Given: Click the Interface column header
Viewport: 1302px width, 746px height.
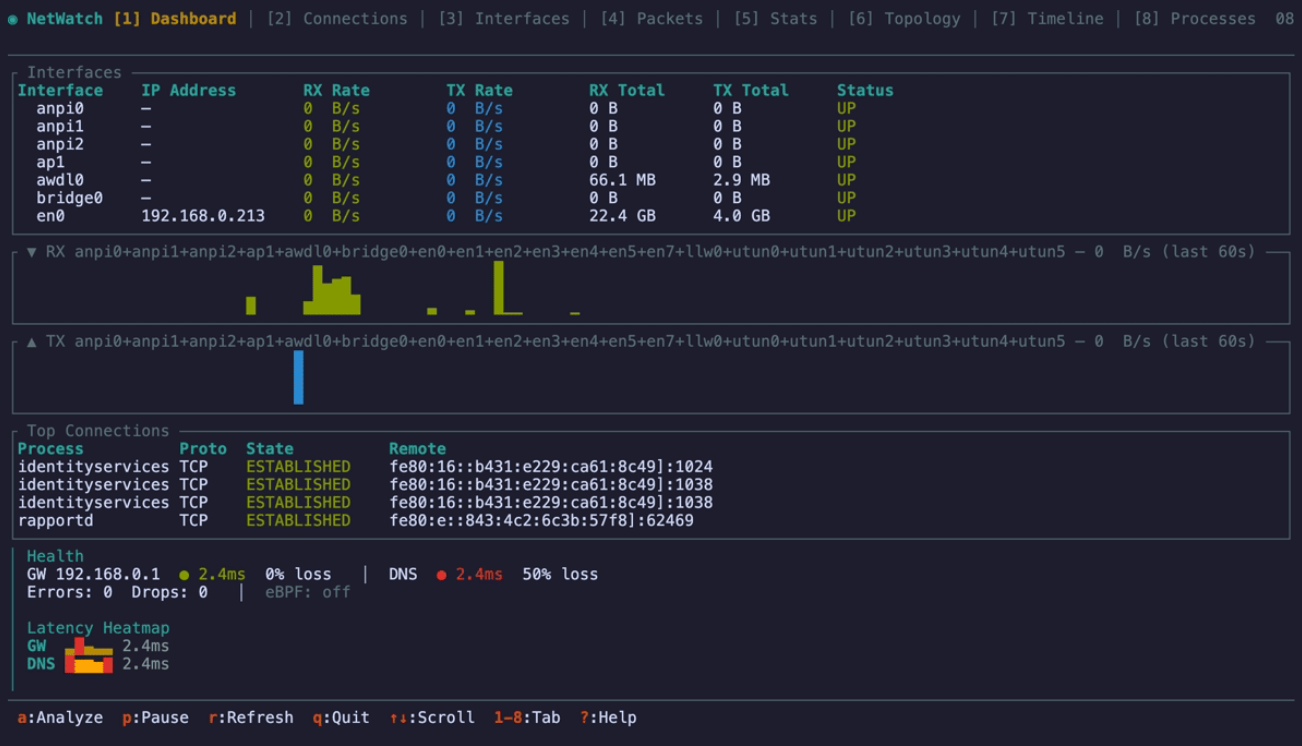Looking at the screenshot, I should (x=60, y=91).
